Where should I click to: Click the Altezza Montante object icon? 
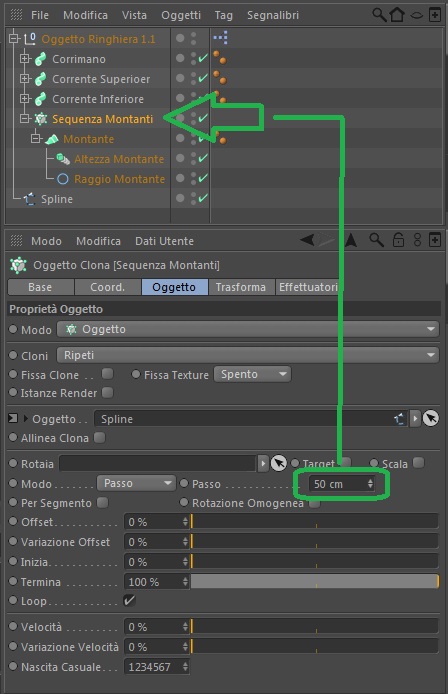click(63, 158)
